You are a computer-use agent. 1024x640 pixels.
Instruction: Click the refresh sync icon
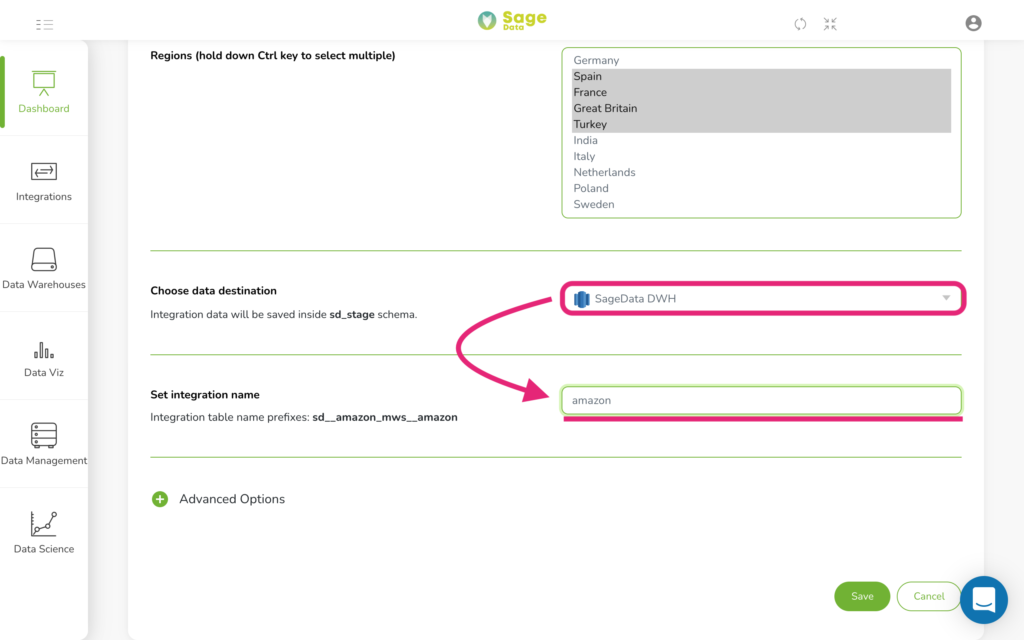click(800, 24)
